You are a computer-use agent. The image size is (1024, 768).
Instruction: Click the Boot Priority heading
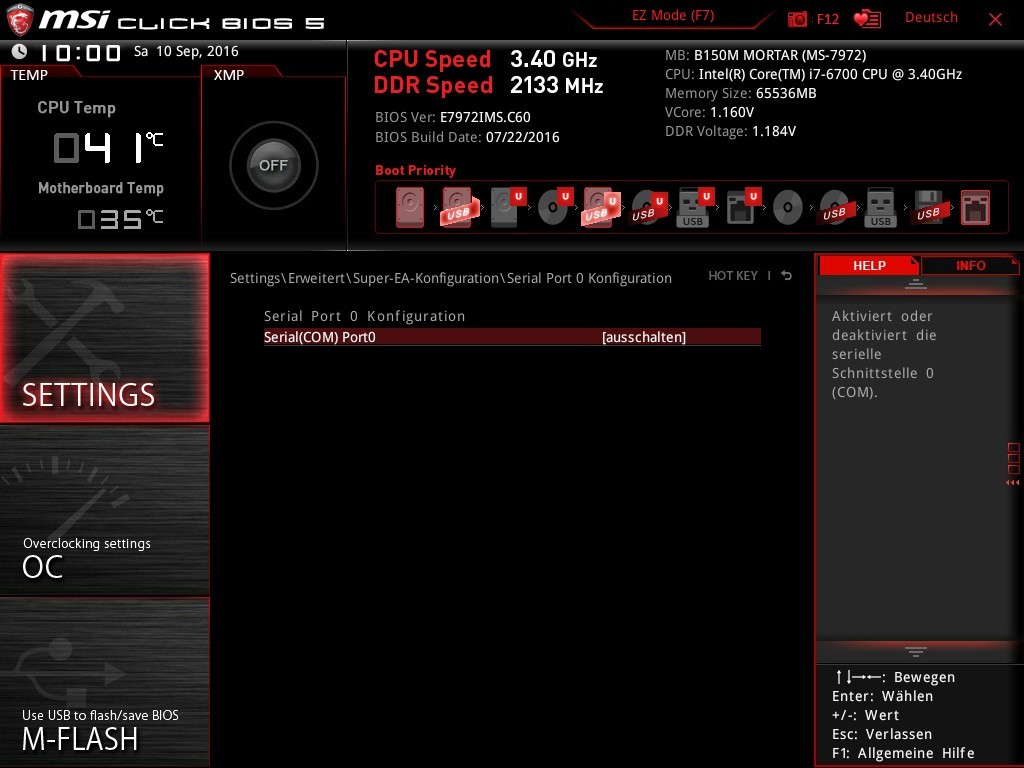(415, 170)
